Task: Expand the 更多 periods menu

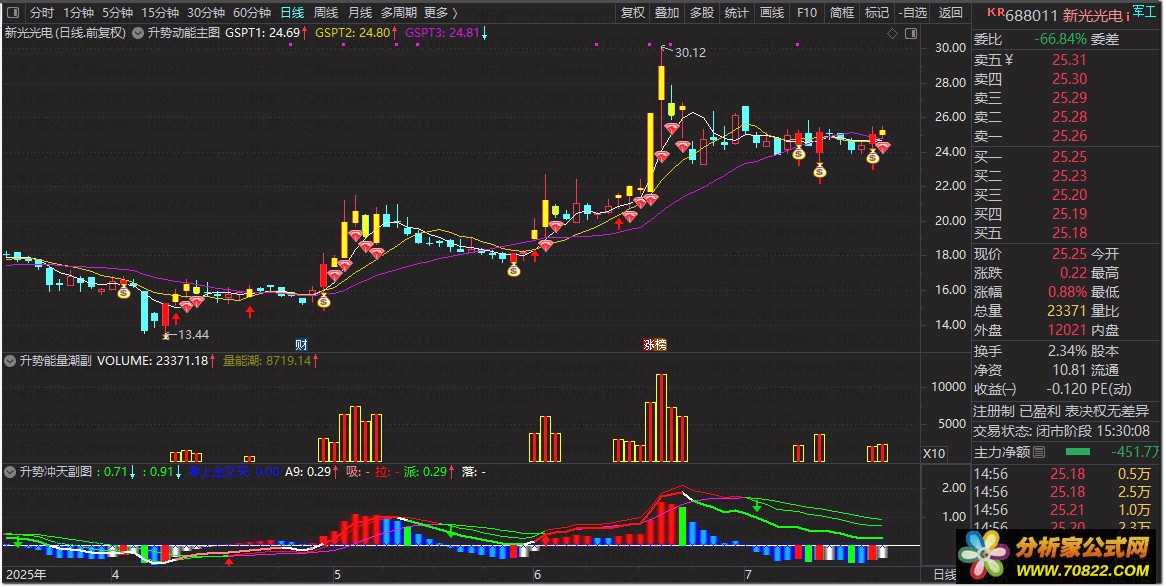Action: pos(440,13)
